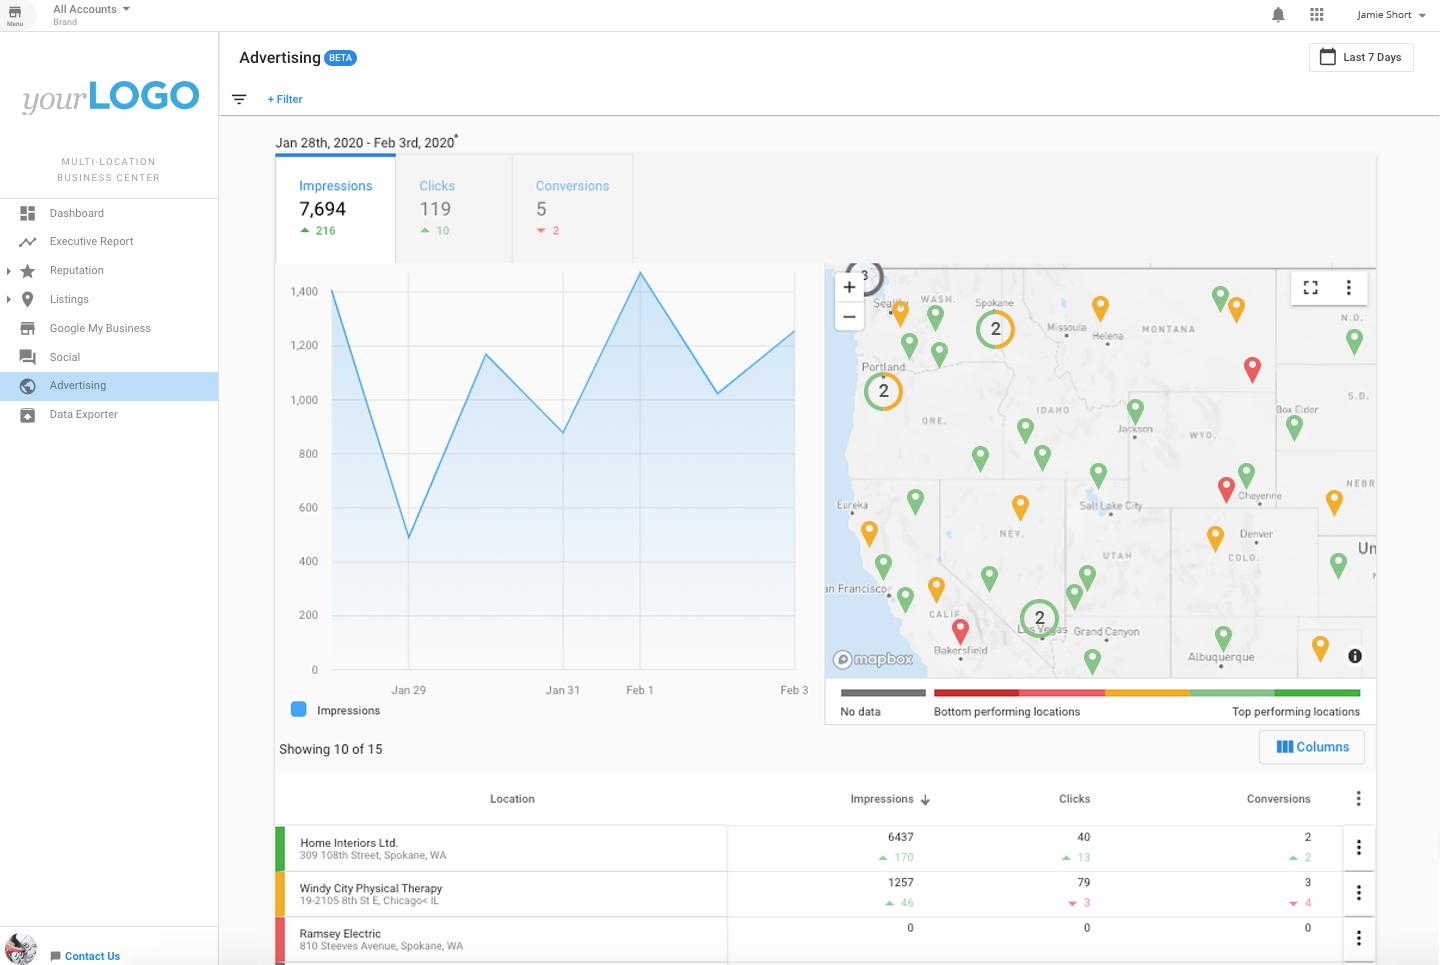Expand the Listings sidebar section
The image size is (1440, 965).
9,299
